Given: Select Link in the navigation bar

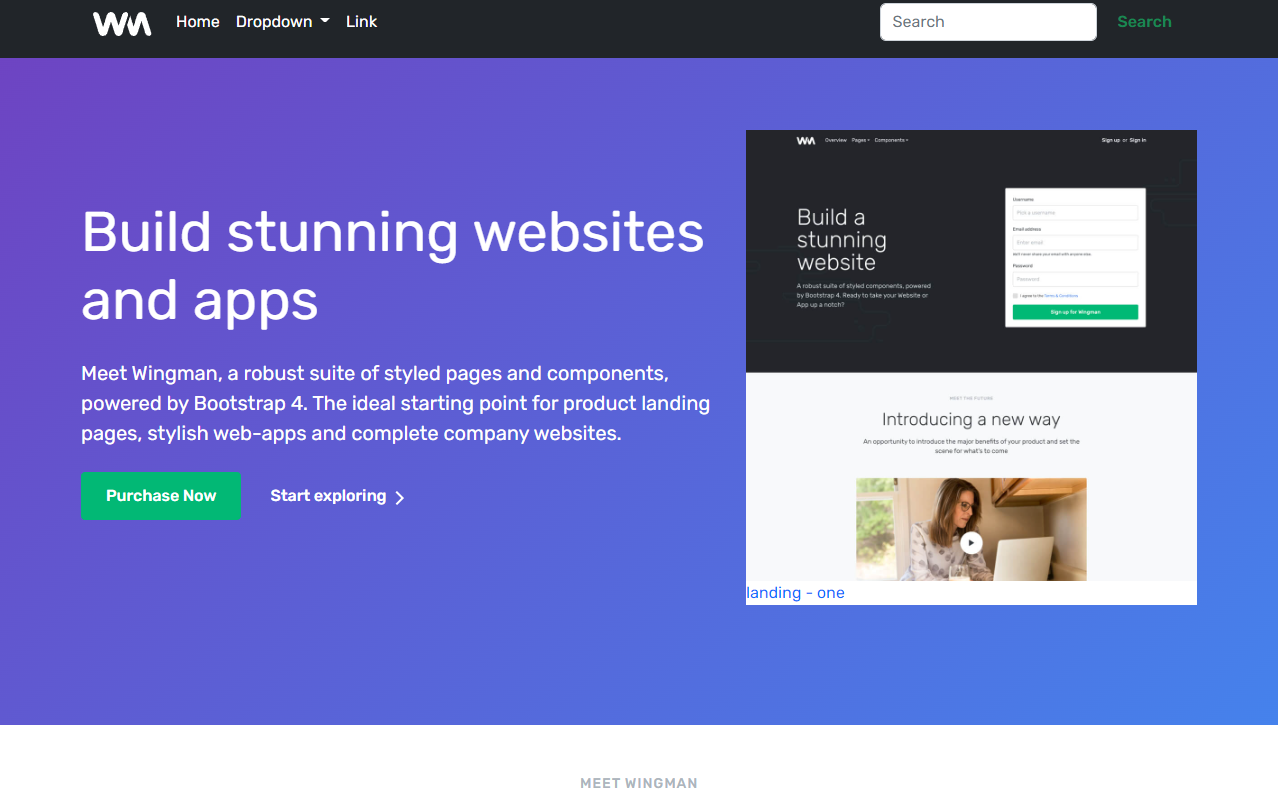Looking at the screenshot, I should [361, 21].
